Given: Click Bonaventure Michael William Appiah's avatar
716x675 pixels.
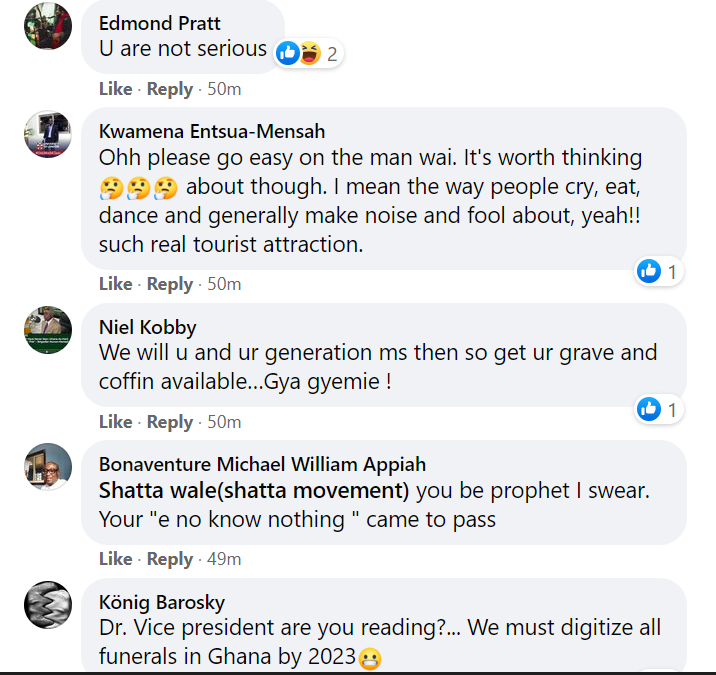Looking at the screenshot, I should tap(47, 466).
